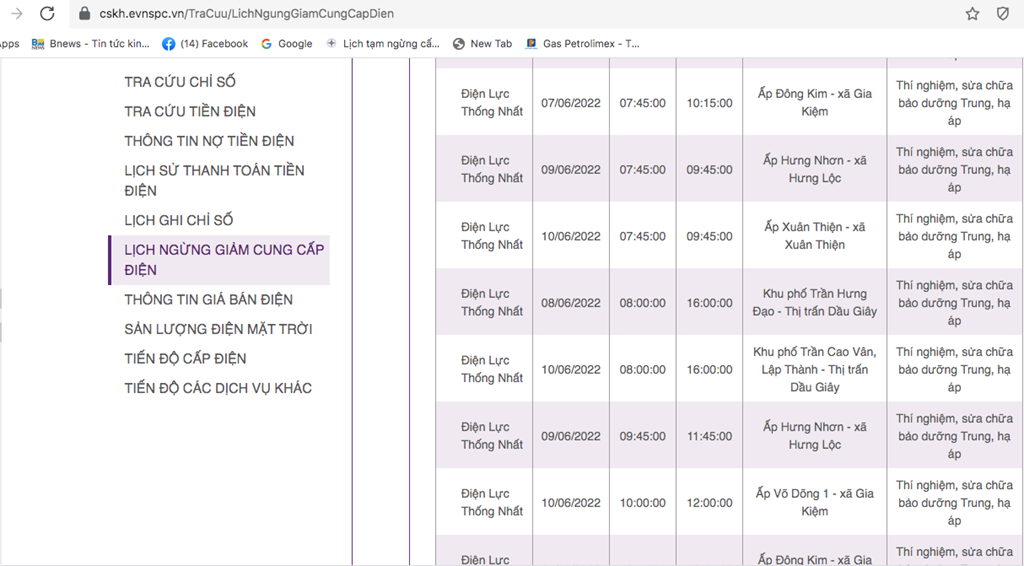Open the New Tab bookmark
The width and height of the screenshot is (1024, 566).
click(482, 44)
